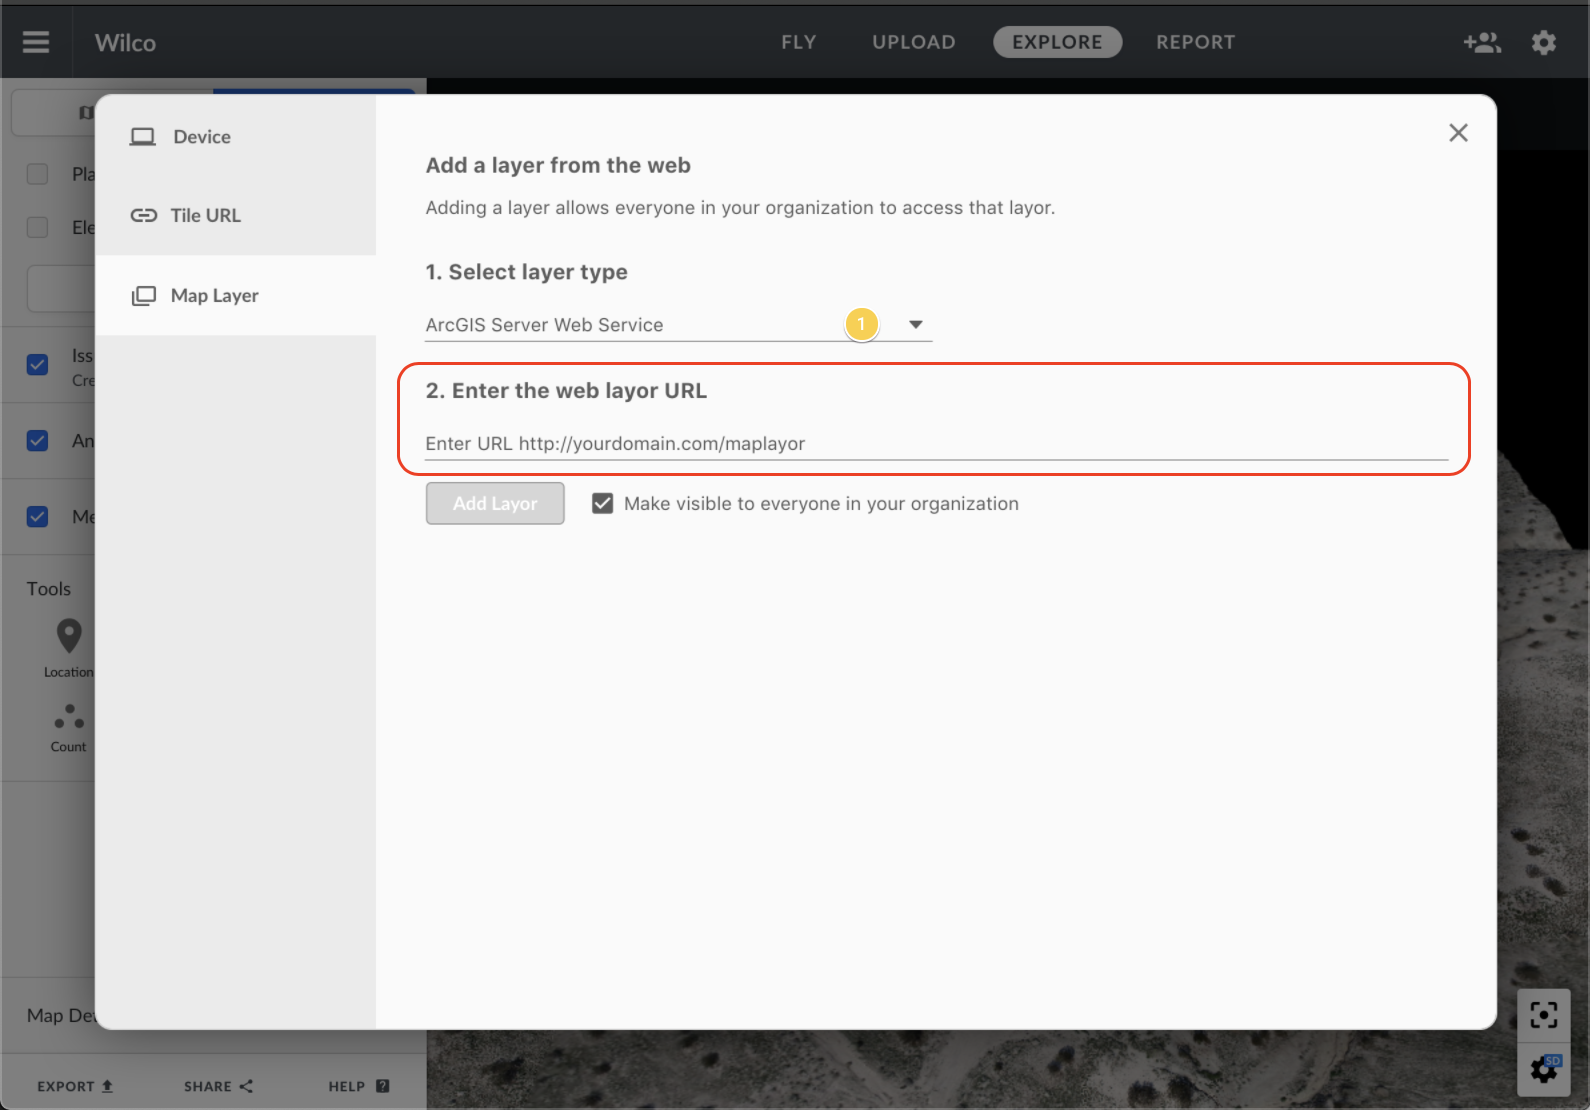Open the add users icon

[1482, 42]
